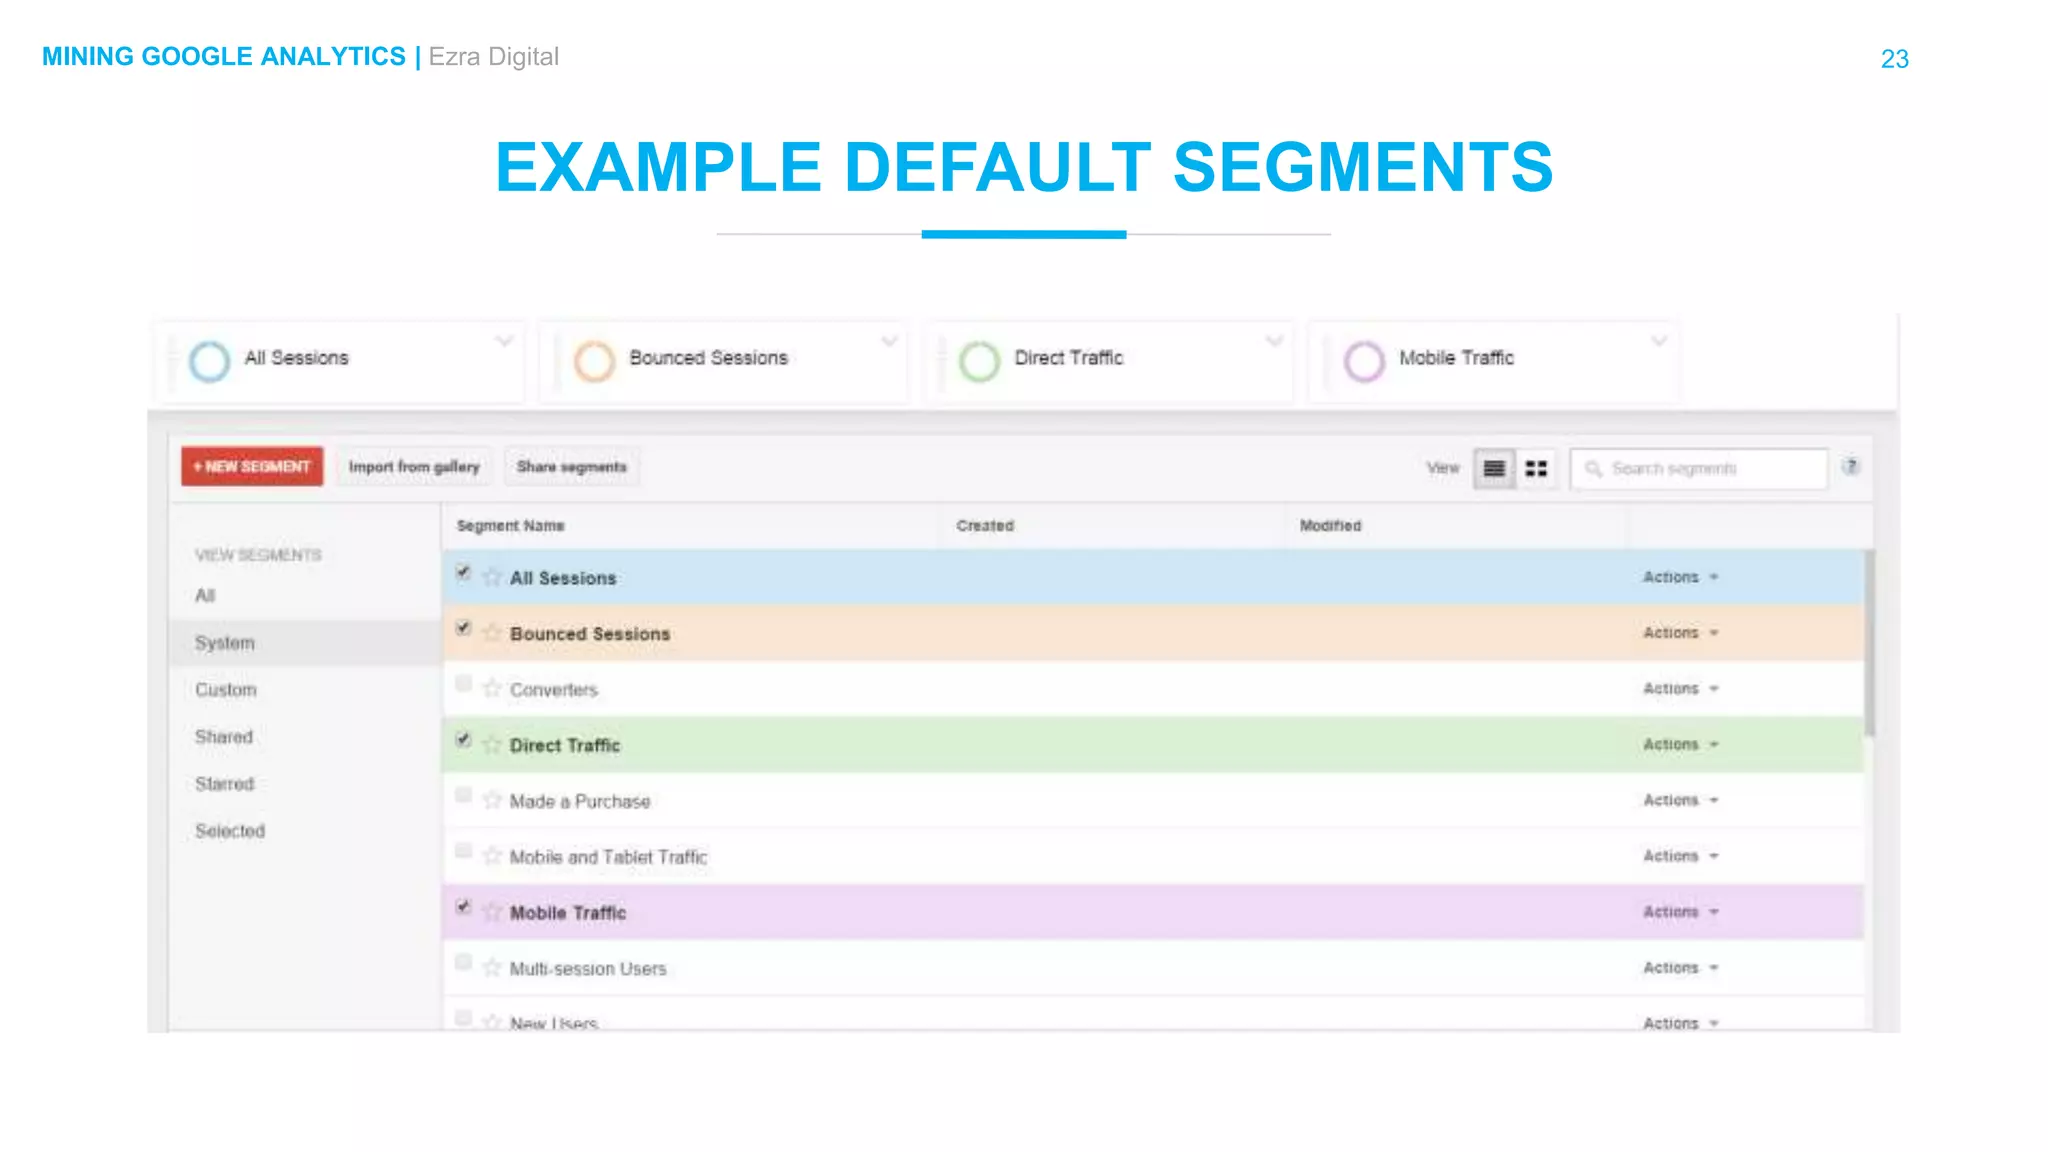Sort by Segment Name column header
The image size is (2048, 1152).
click(x=511, y=526)
